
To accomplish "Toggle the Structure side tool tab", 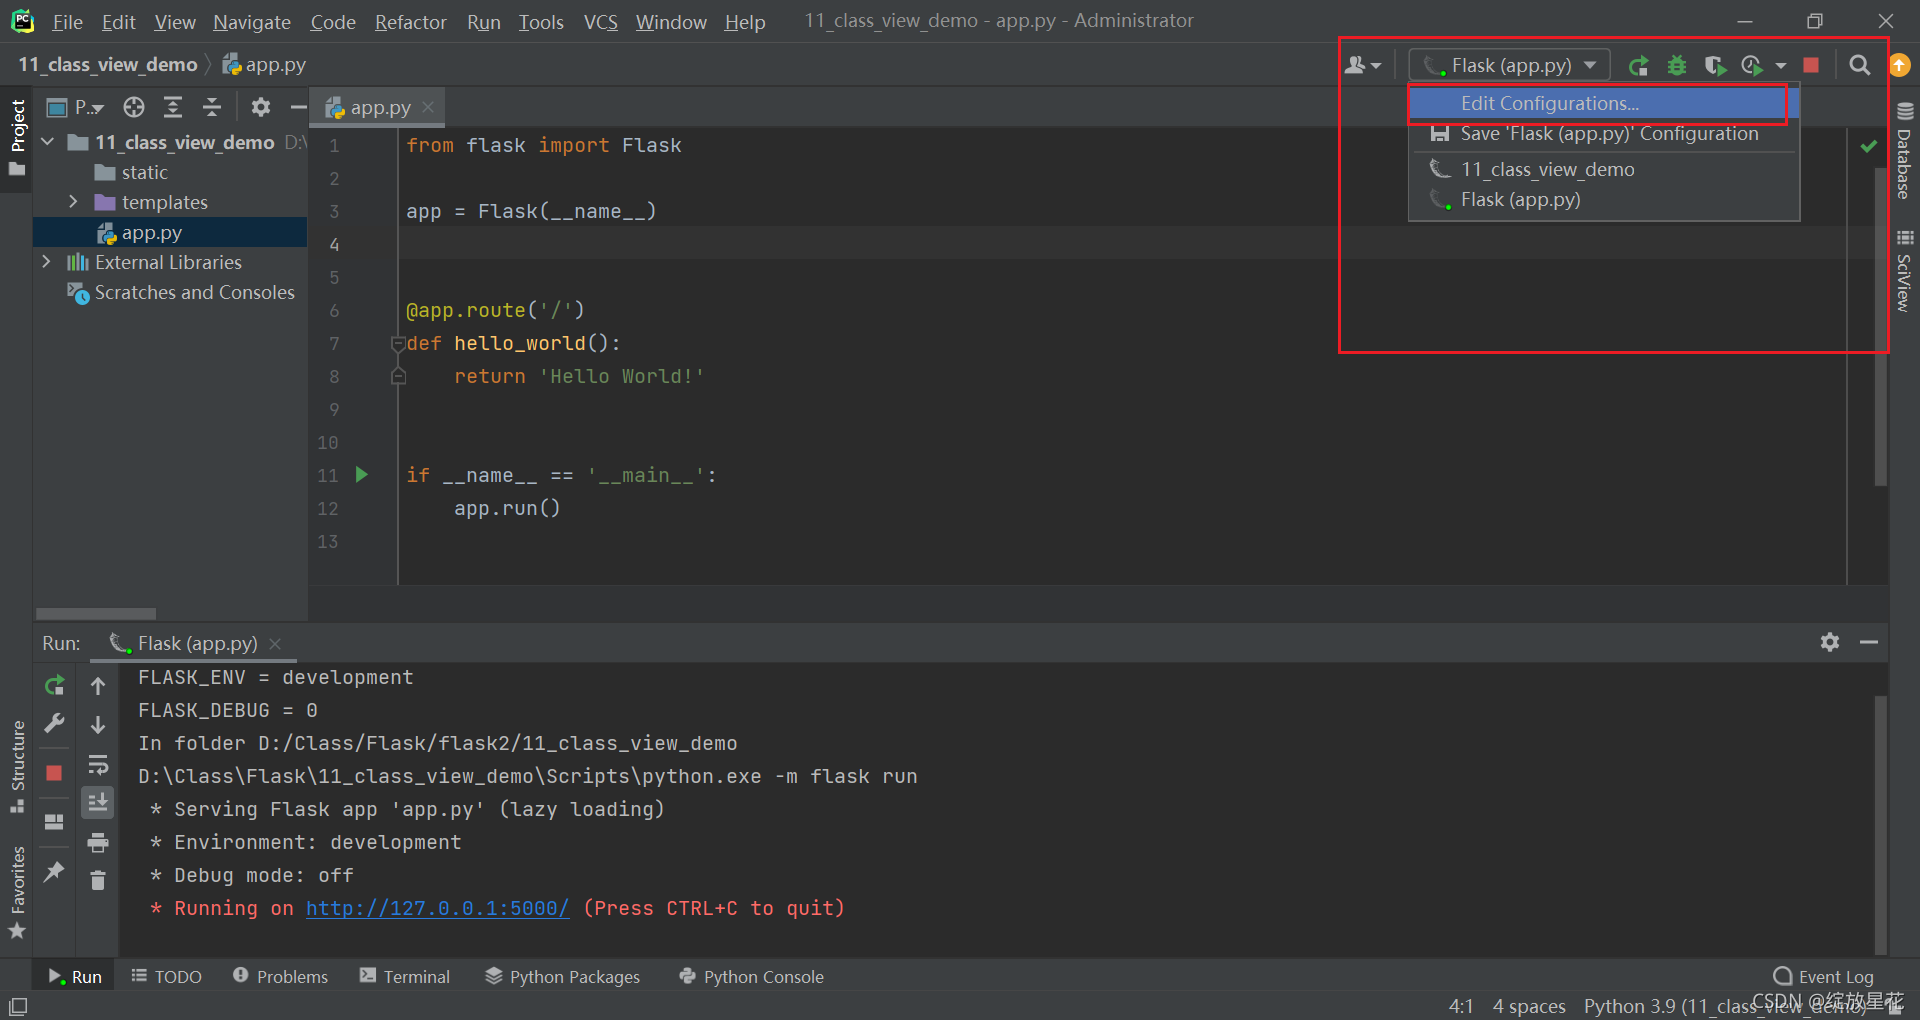I will coord(17,767).
